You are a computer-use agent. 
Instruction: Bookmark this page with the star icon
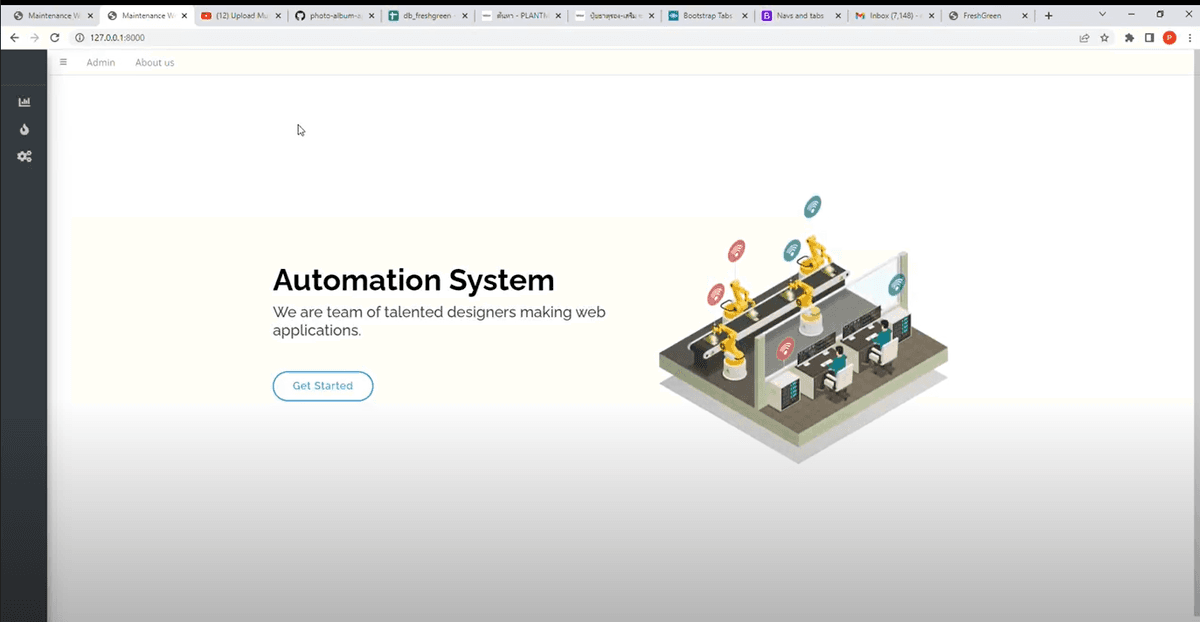[x=1105, y=37]
